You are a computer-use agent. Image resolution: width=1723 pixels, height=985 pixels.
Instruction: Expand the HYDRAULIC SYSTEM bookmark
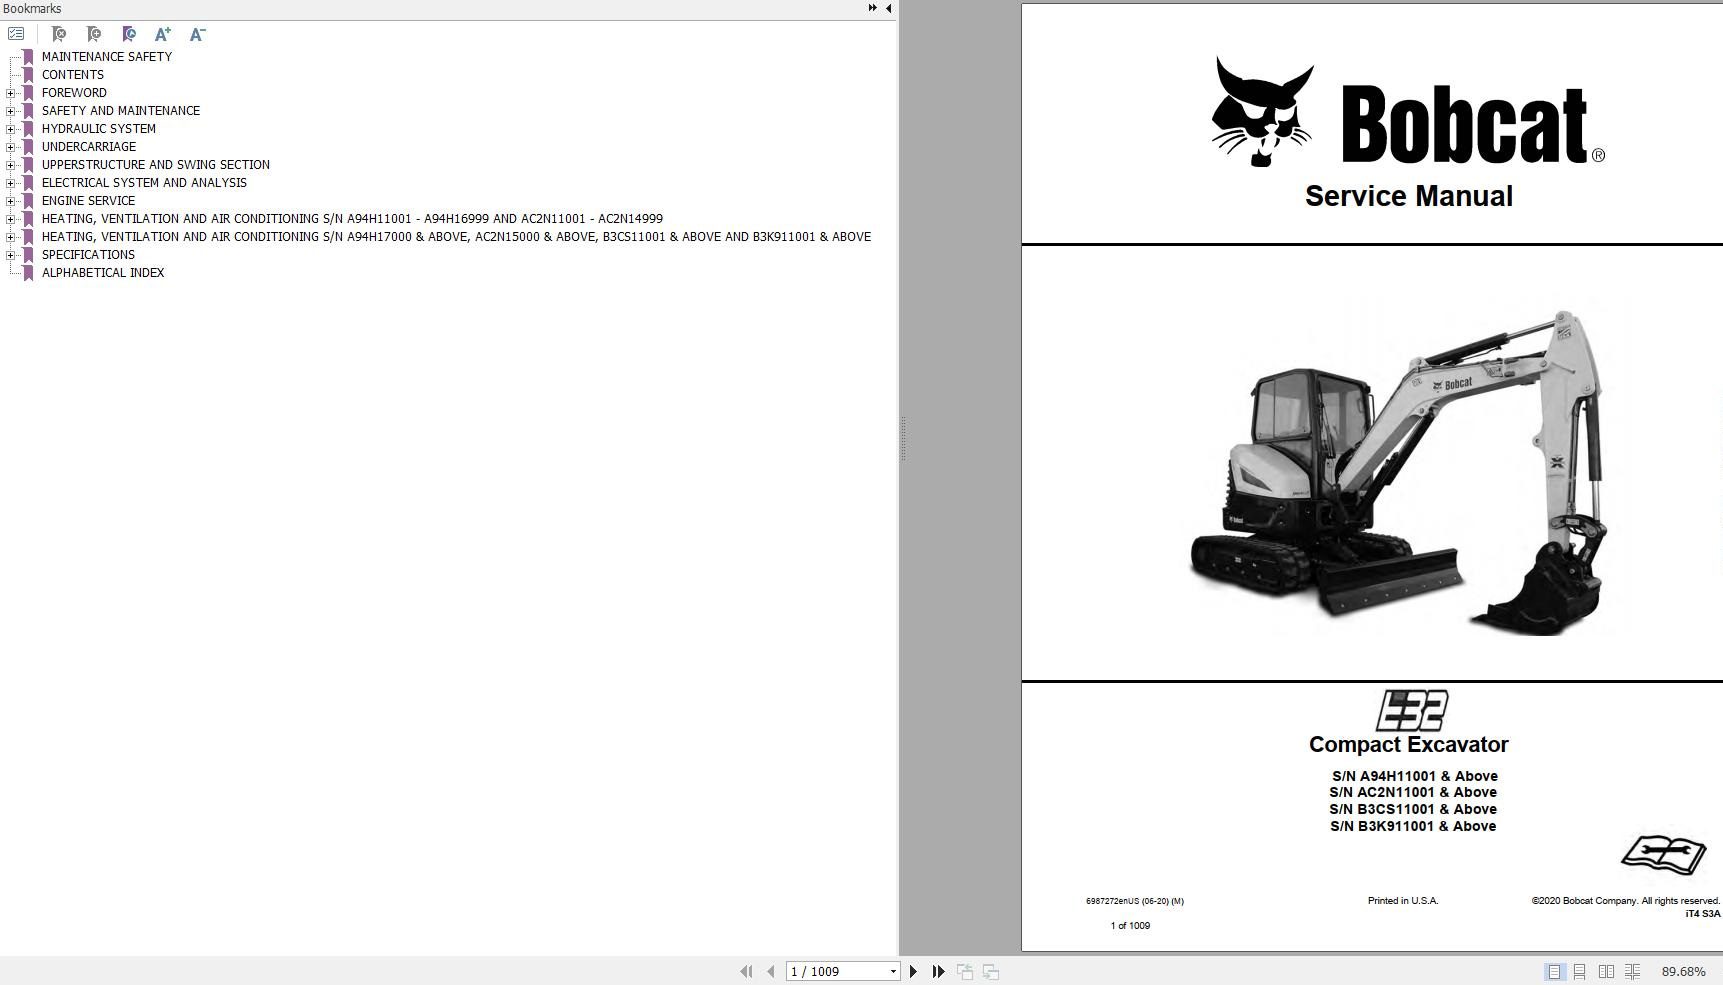pyautogui.click(x=11, y=129)
